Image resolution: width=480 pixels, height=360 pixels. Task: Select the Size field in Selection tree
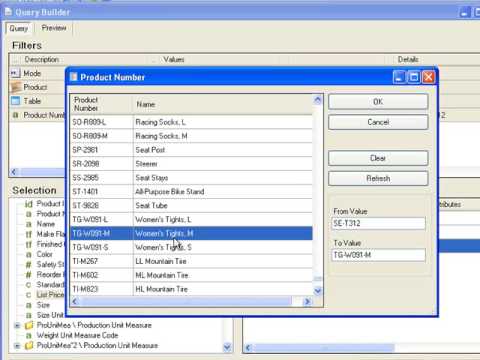coord(43,305)
